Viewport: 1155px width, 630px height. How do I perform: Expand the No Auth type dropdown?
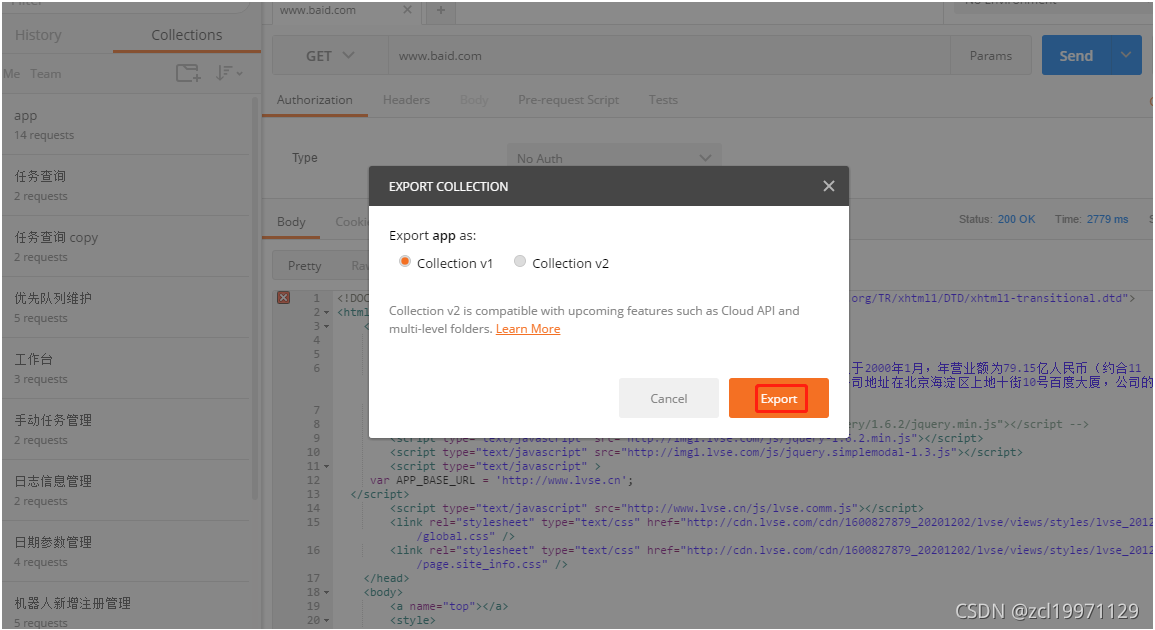614,158
